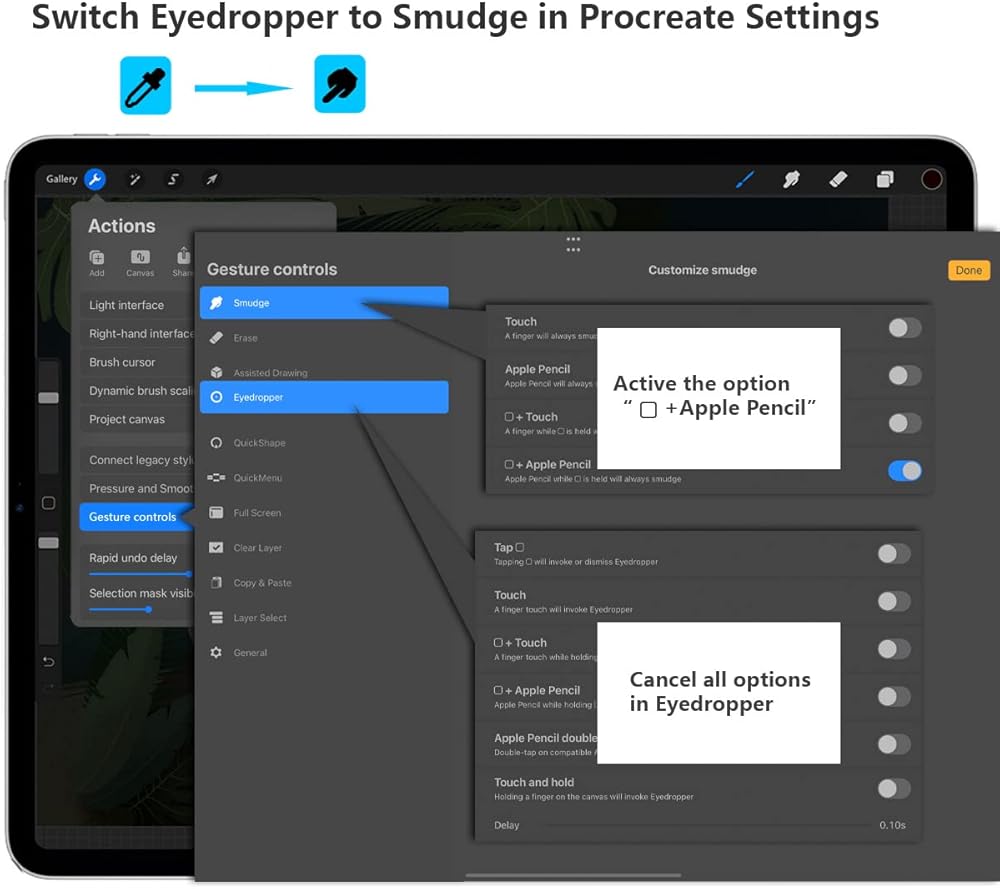Open the General gesture settings
The width and height of the screenshot is (1000, 889).
pos(250,653)
